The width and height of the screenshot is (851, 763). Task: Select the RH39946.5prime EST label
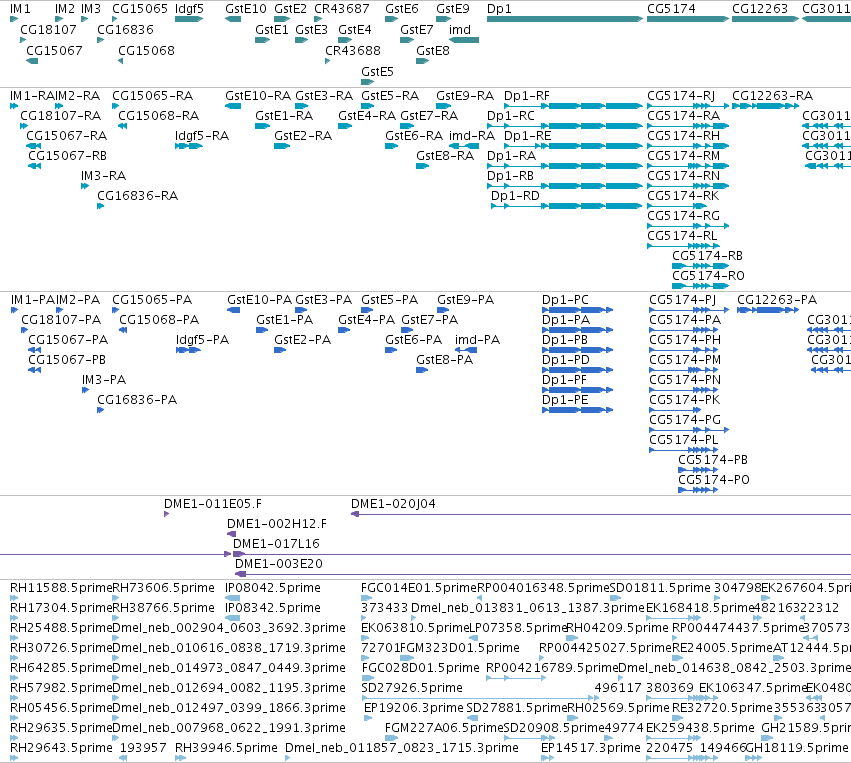tap(226, 748)
